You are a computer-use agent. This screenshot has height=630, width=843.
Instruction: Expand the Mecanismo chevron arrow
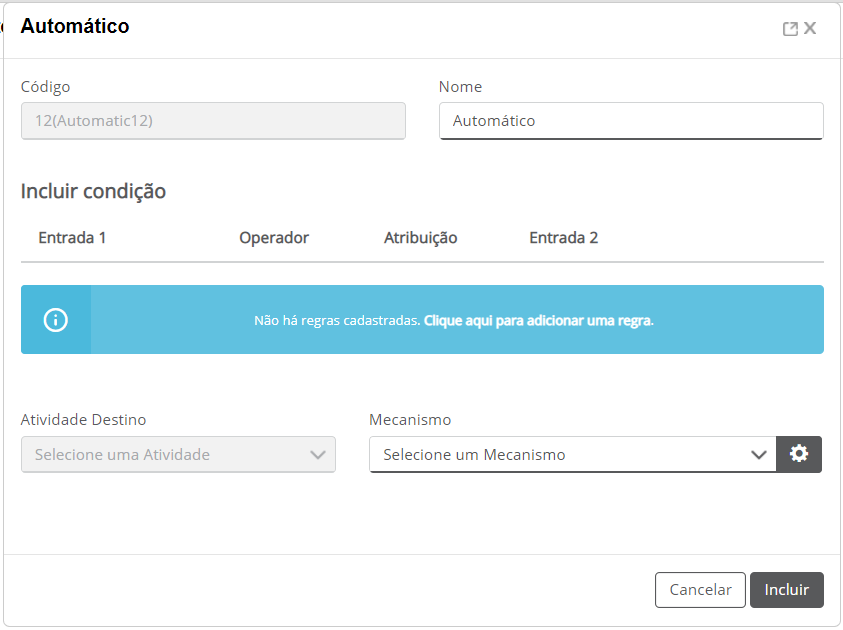point(759,455)
